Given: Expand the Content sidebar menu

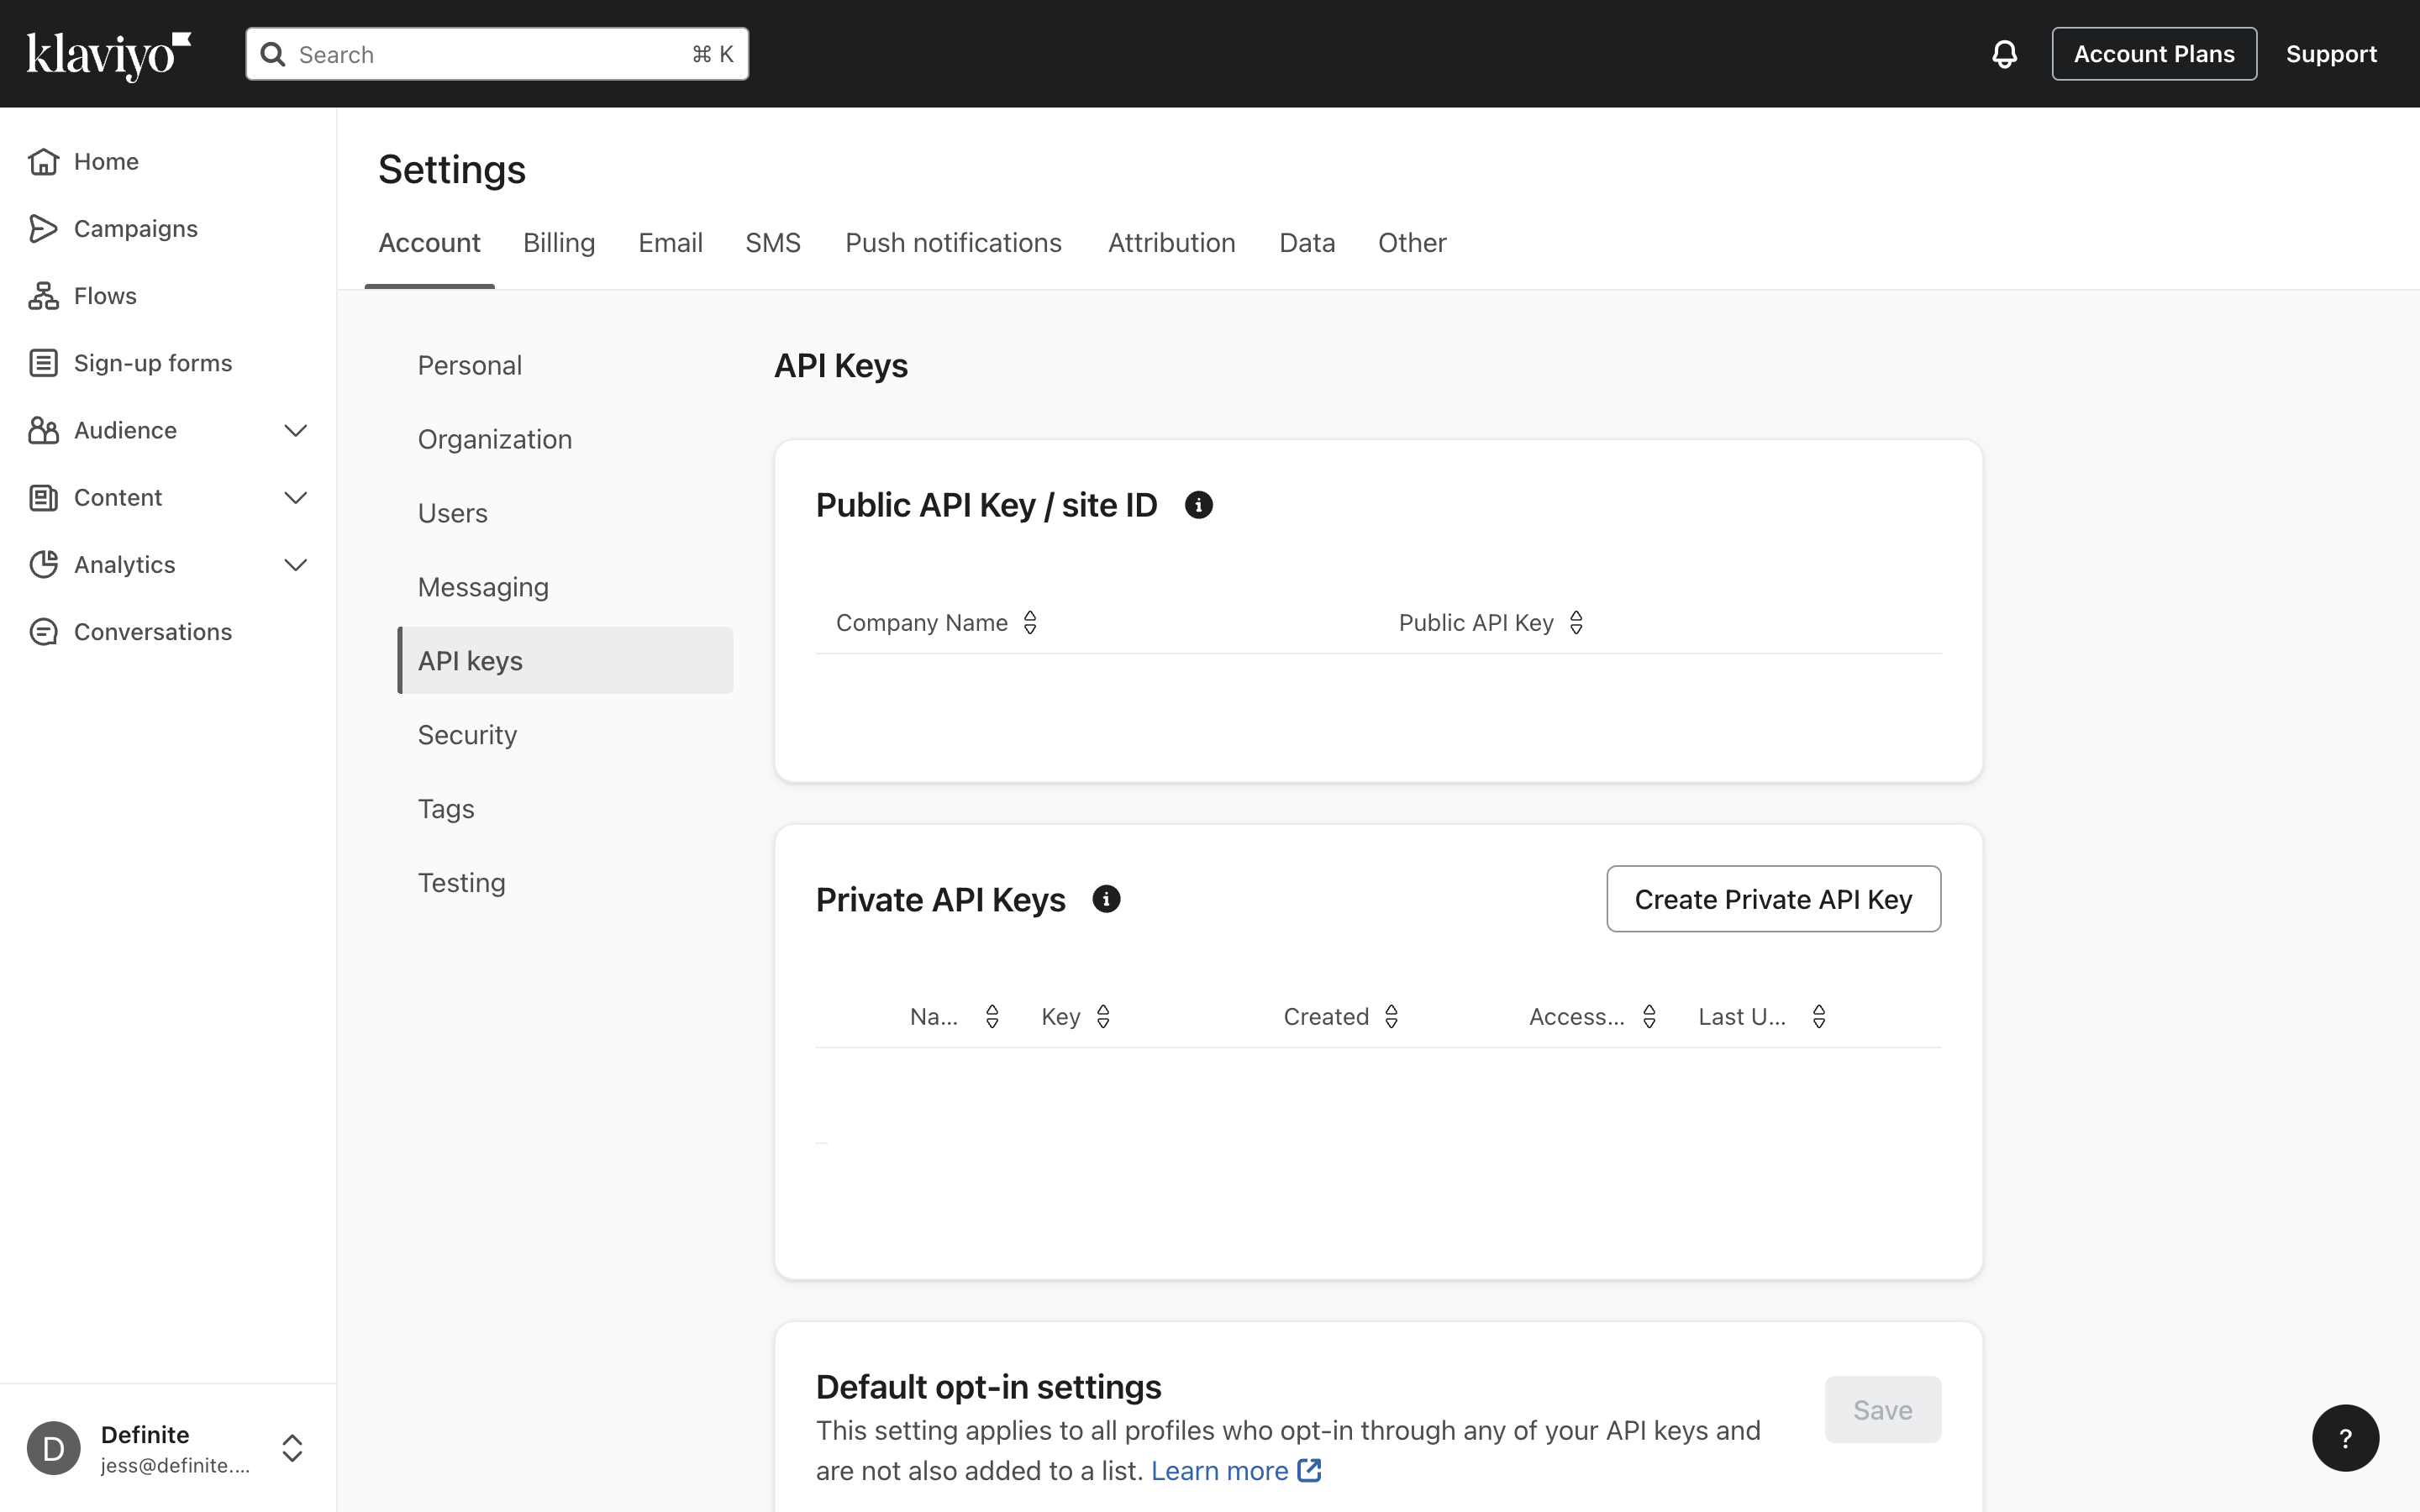Looking at the screenshot, I should click(x=295, y=498).
